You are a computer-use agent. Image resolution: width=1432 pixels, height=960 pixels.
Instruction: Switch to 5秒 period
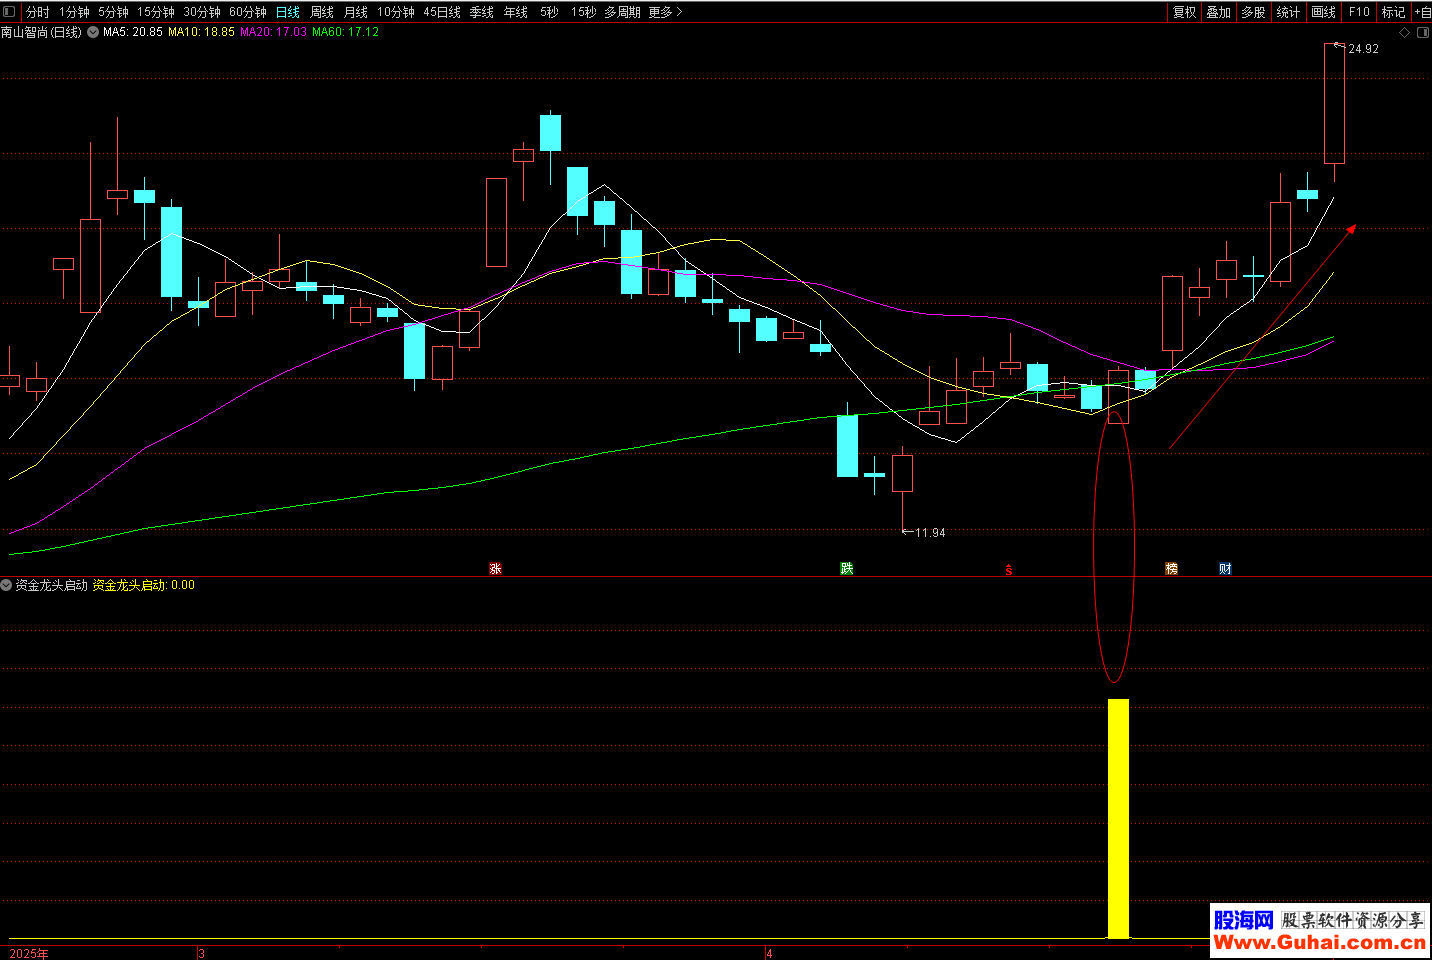[x=549, y=12]
